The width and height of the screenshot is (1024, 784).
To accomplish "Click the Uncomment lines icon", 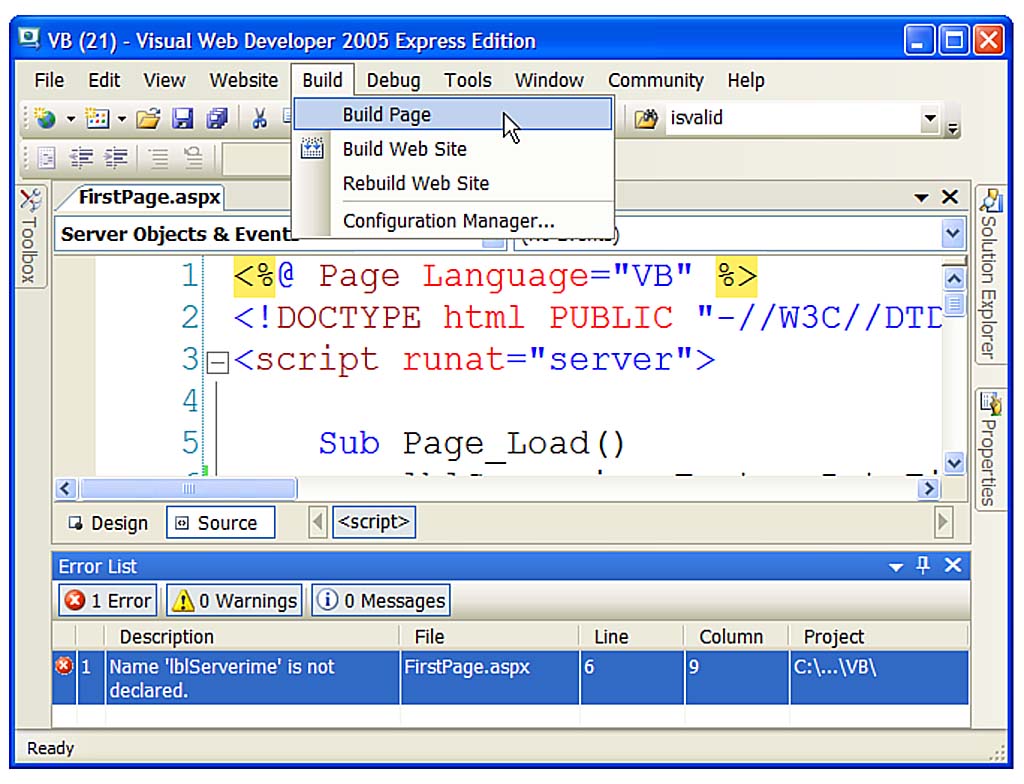I will pos(193,157).
